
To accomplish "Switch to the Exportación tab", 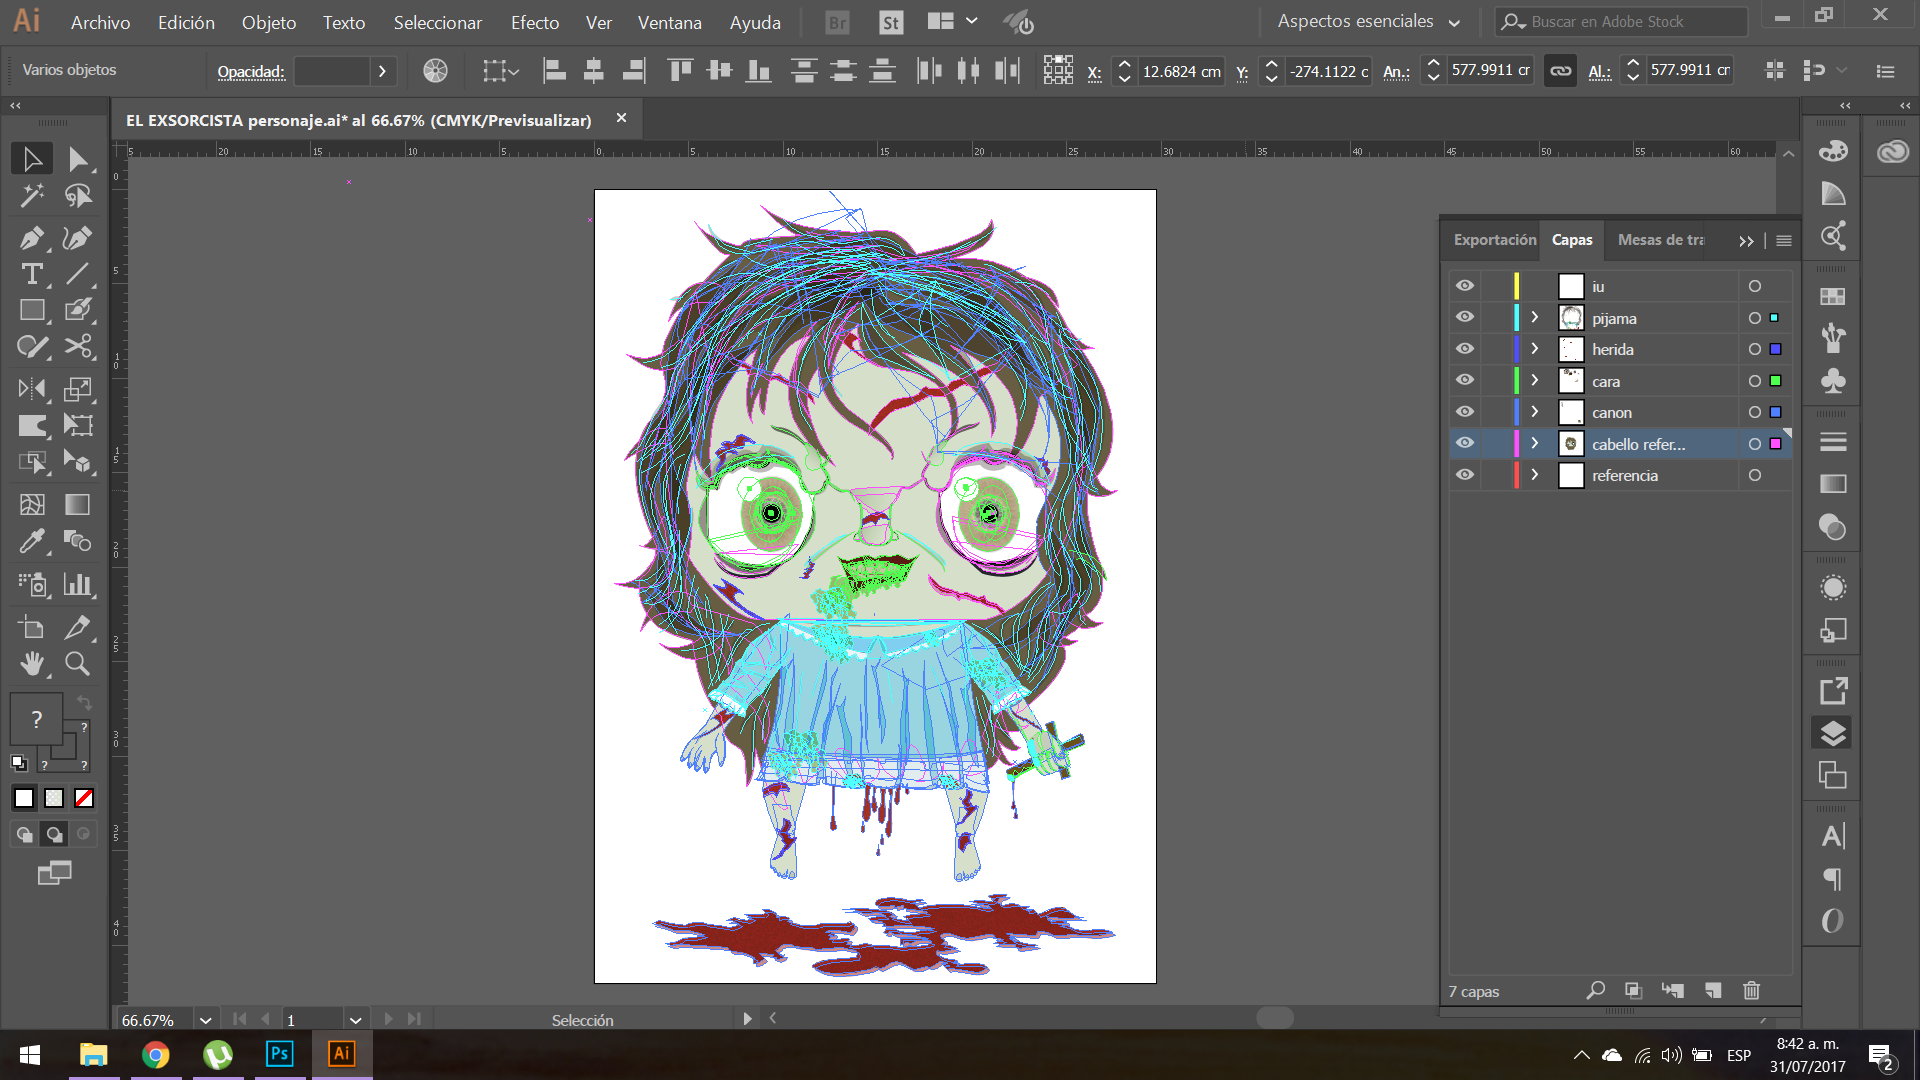I will (x=1495, y=240).
